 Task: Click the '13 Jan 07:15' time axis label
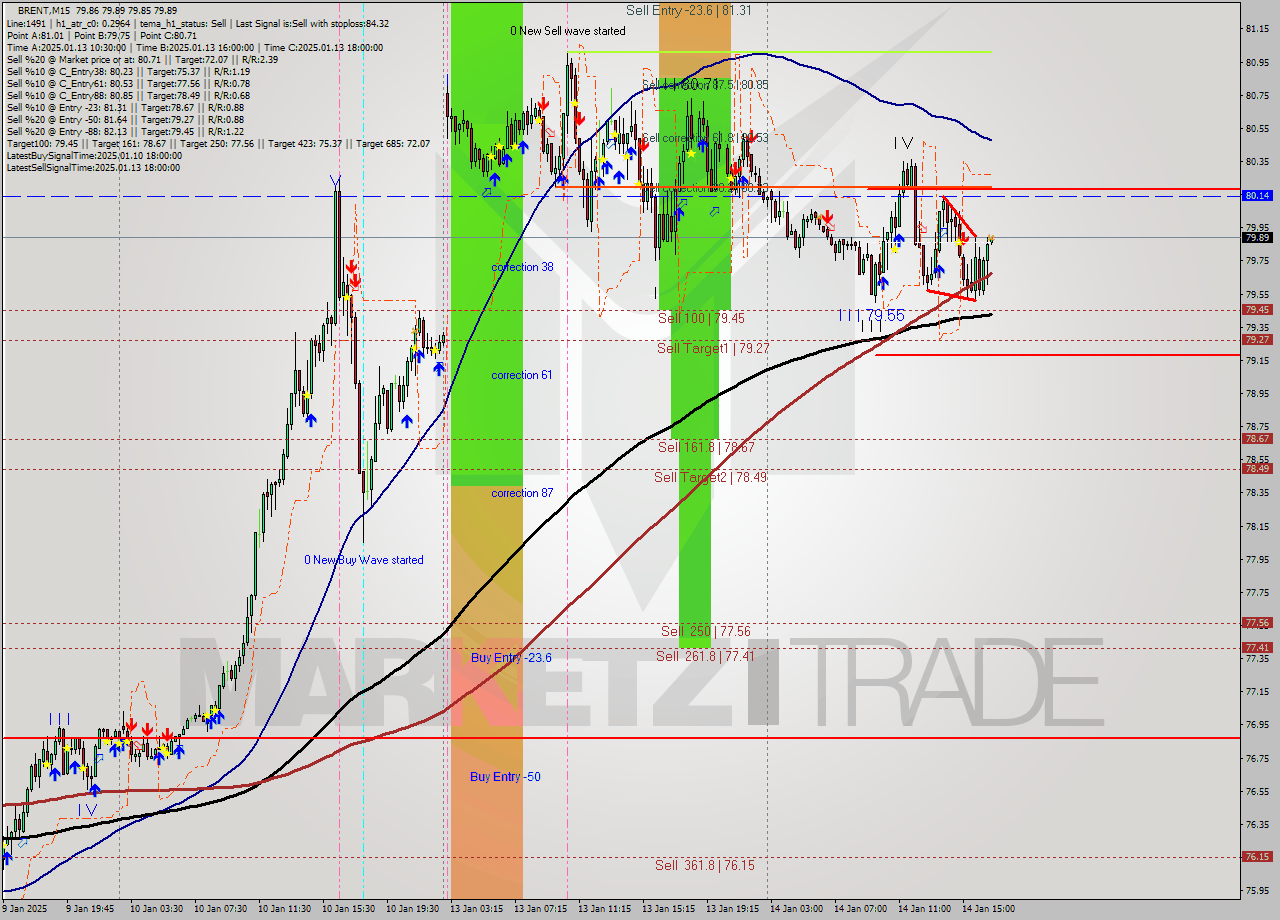541,909
